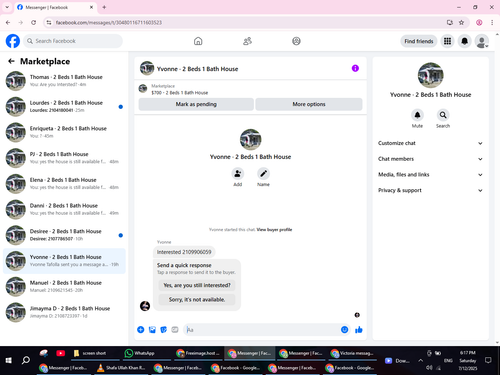
Task: Click Find friends button
Action: click(419, 41)
